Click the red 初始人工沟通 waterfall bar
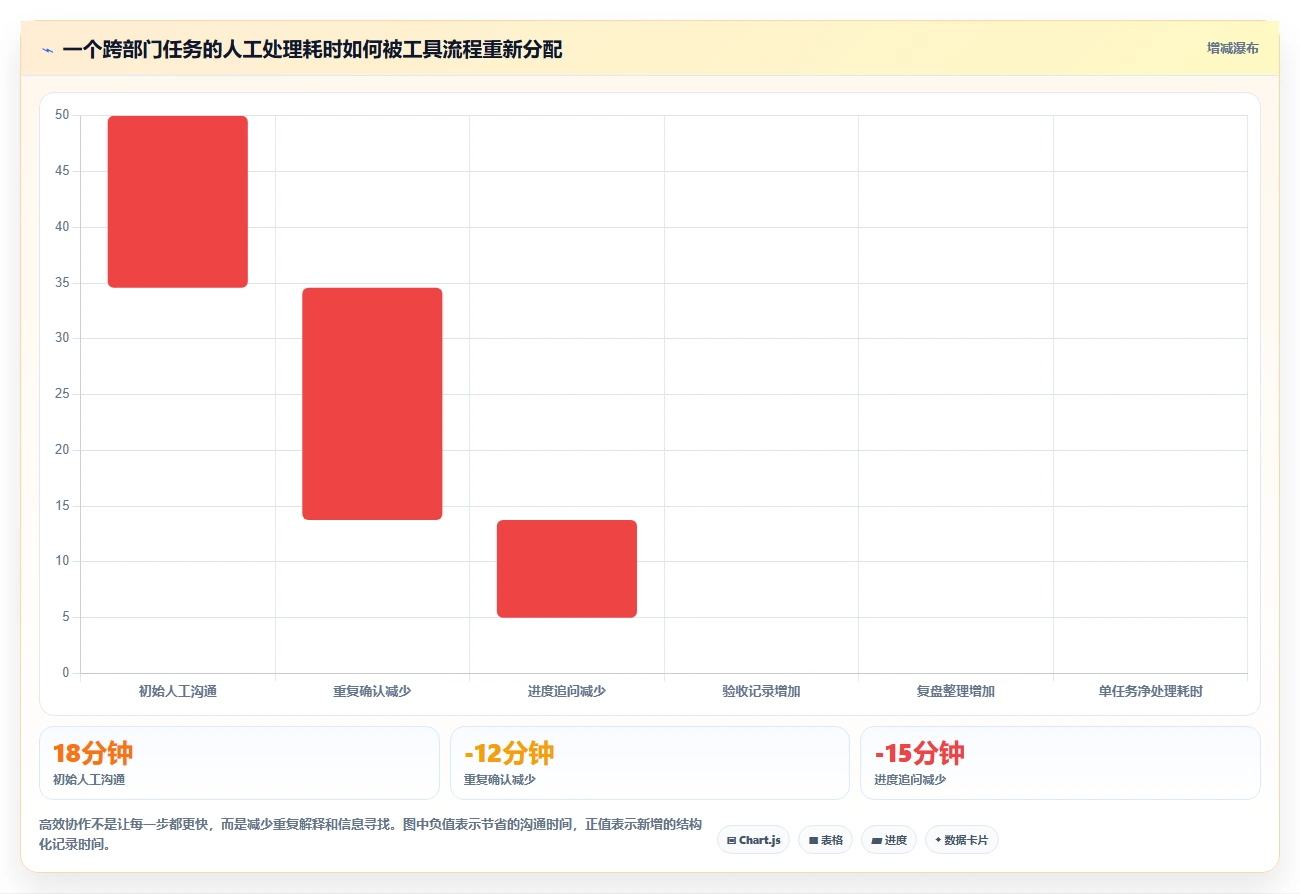Screen dimensions: 1300x894 (x=178, y=202)
